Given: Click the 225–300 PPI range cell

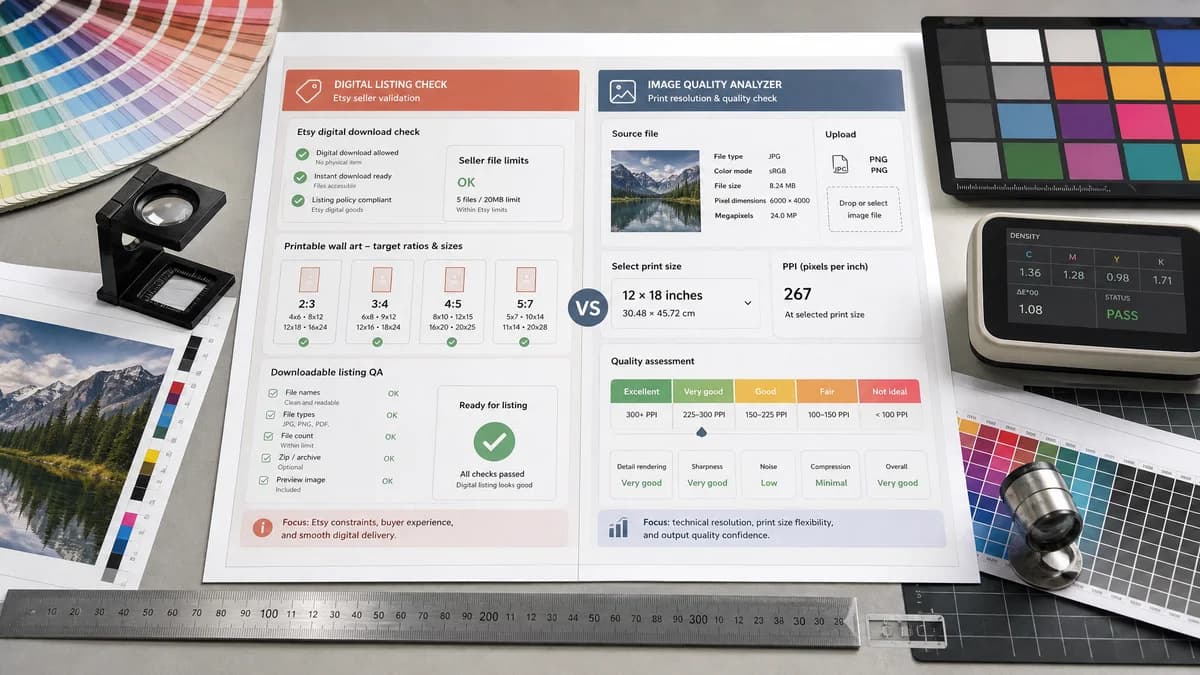Looking at the screenshot, I should (703, 415).
